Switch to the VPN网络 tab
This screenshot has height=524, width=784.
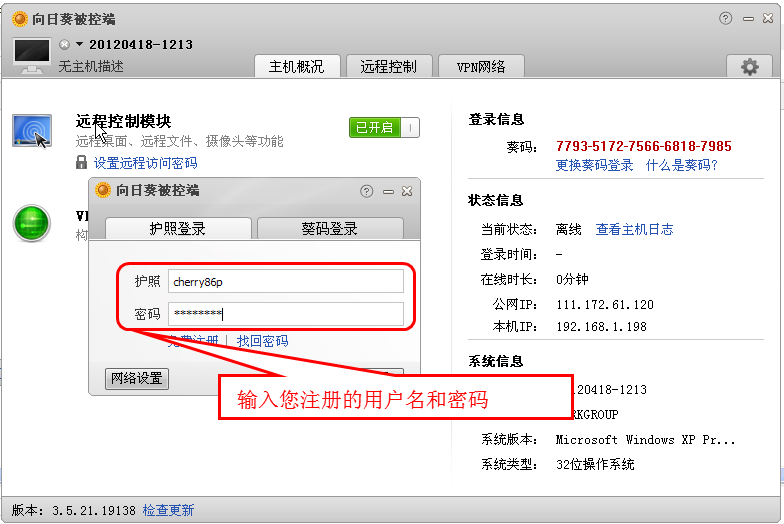pos(481,66)
